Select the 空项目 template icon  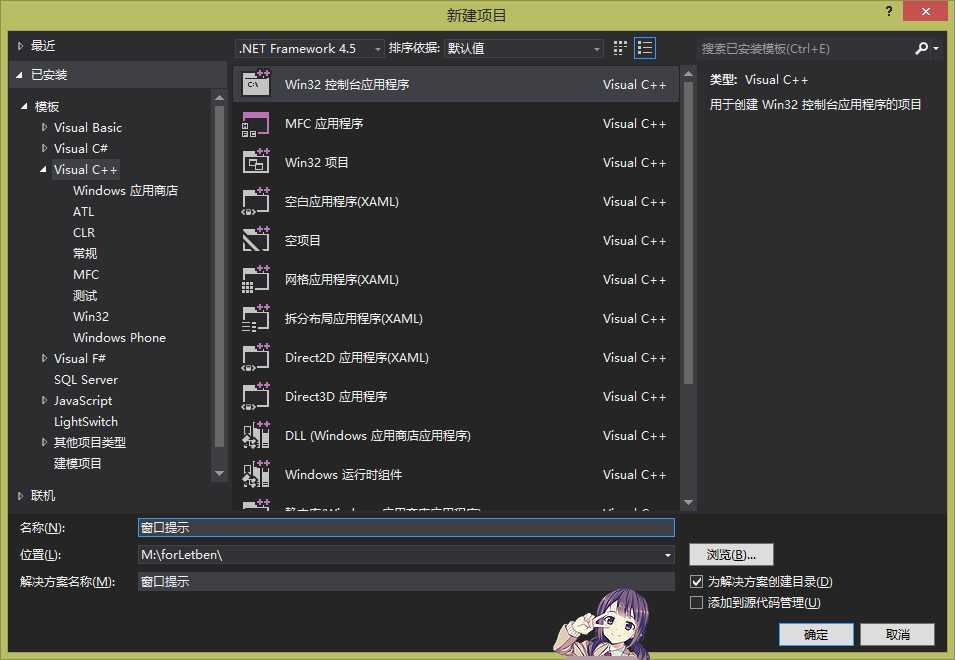pos(256,240)
